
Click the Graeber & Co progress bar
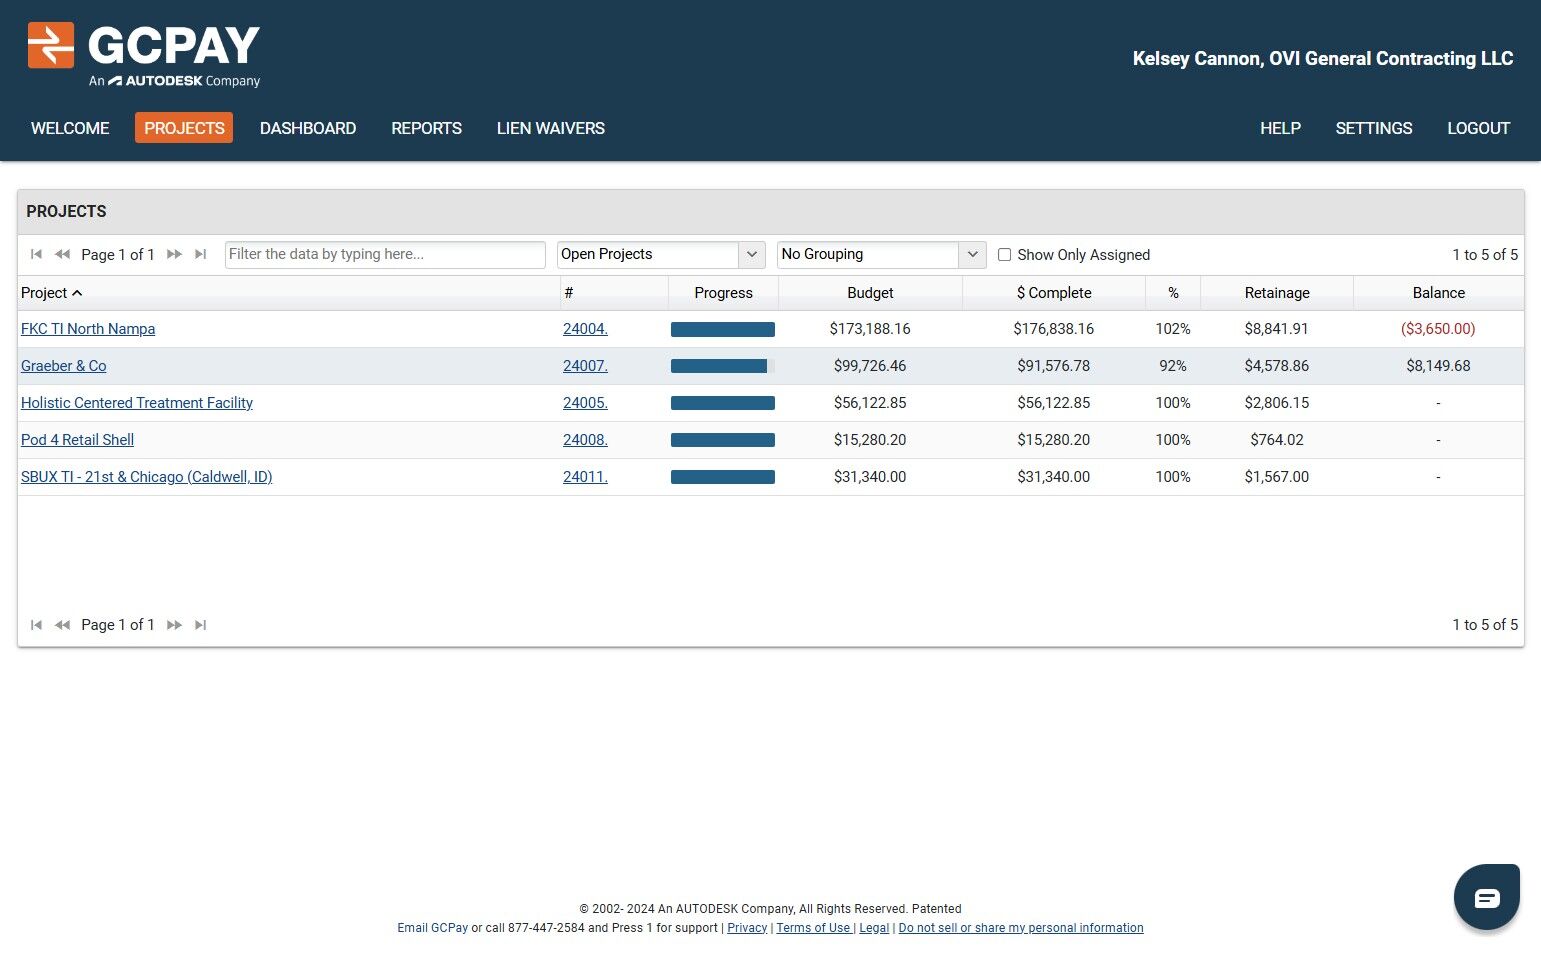[x=722, y=366]
